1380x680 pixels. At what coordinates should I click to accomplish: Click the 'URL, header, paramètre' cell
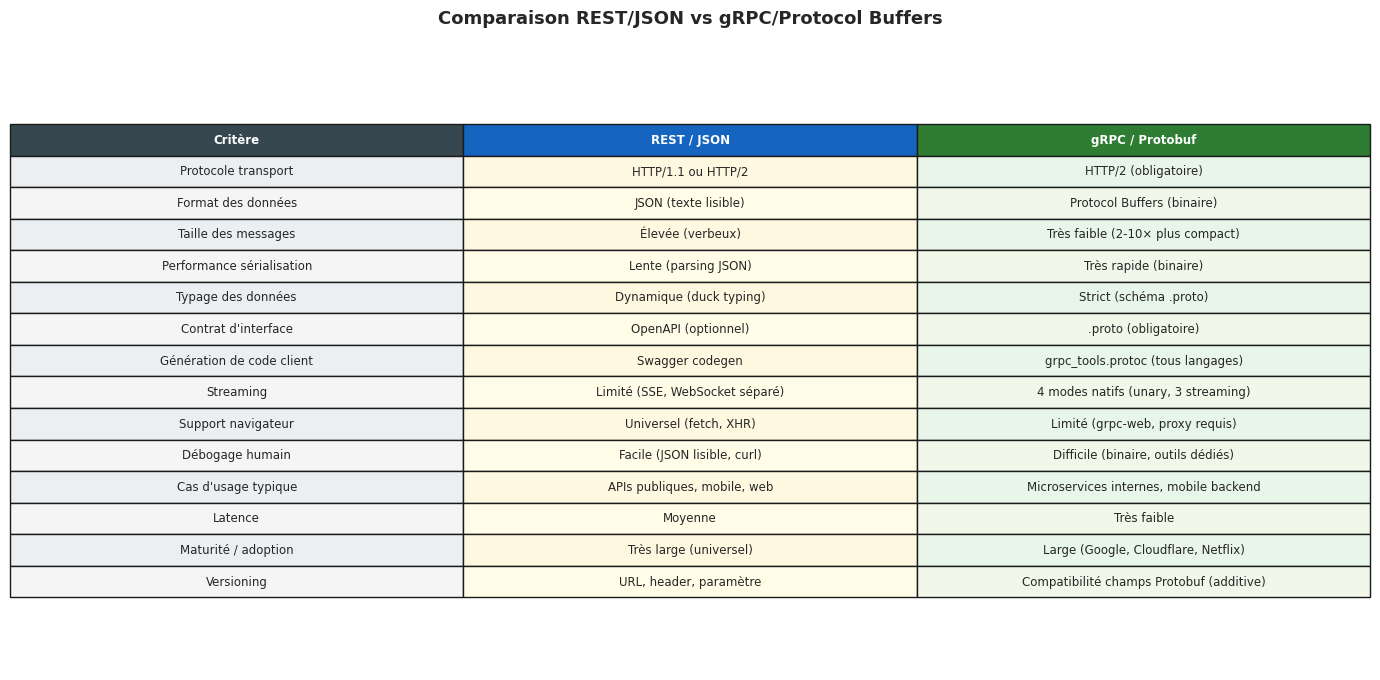(690, 582)
